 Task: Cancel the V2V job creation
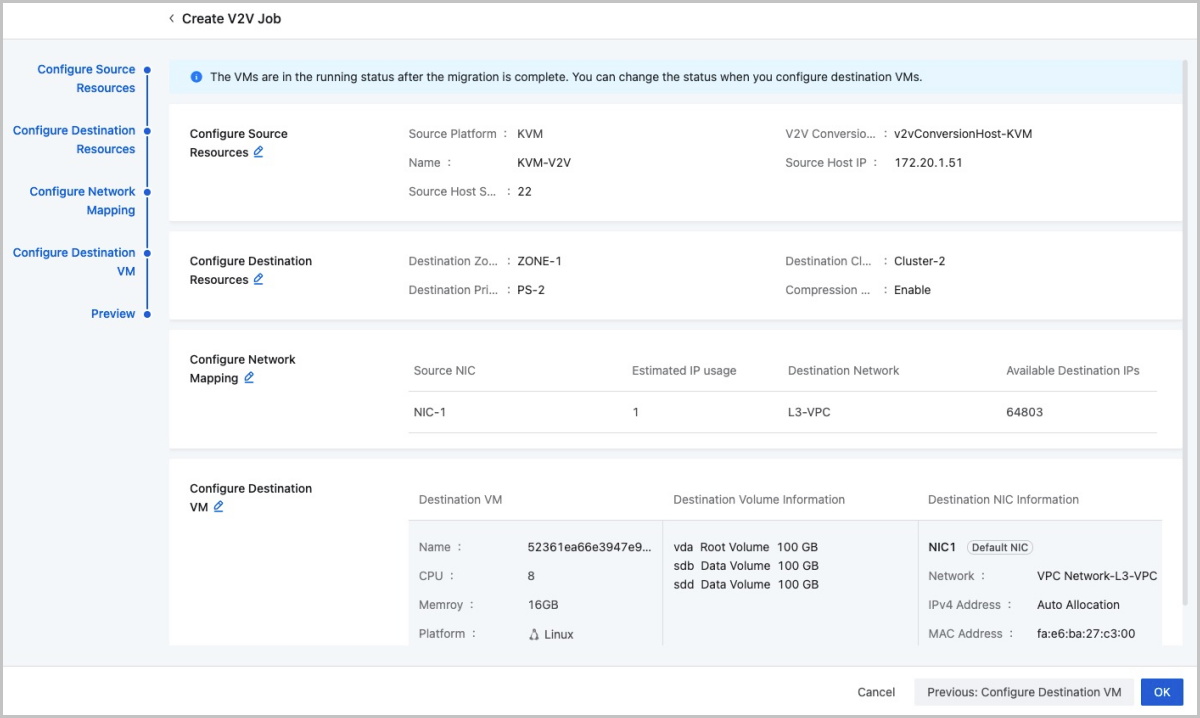pos(876,692)
